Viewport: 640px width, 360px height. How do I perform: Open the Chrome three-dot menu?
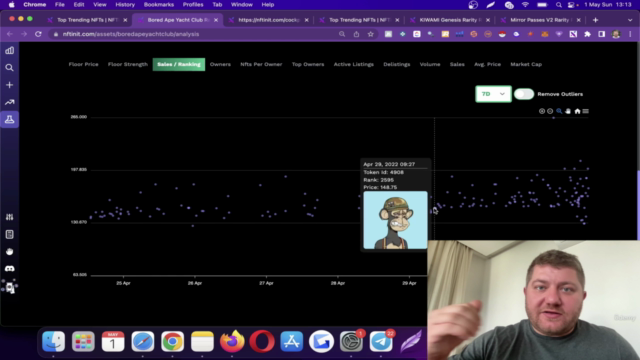(630, 34)
